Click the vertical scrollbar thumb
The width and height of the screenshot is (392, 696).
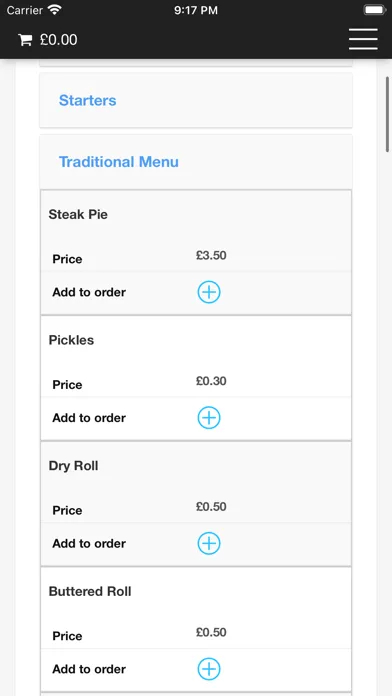click(388, 114)
